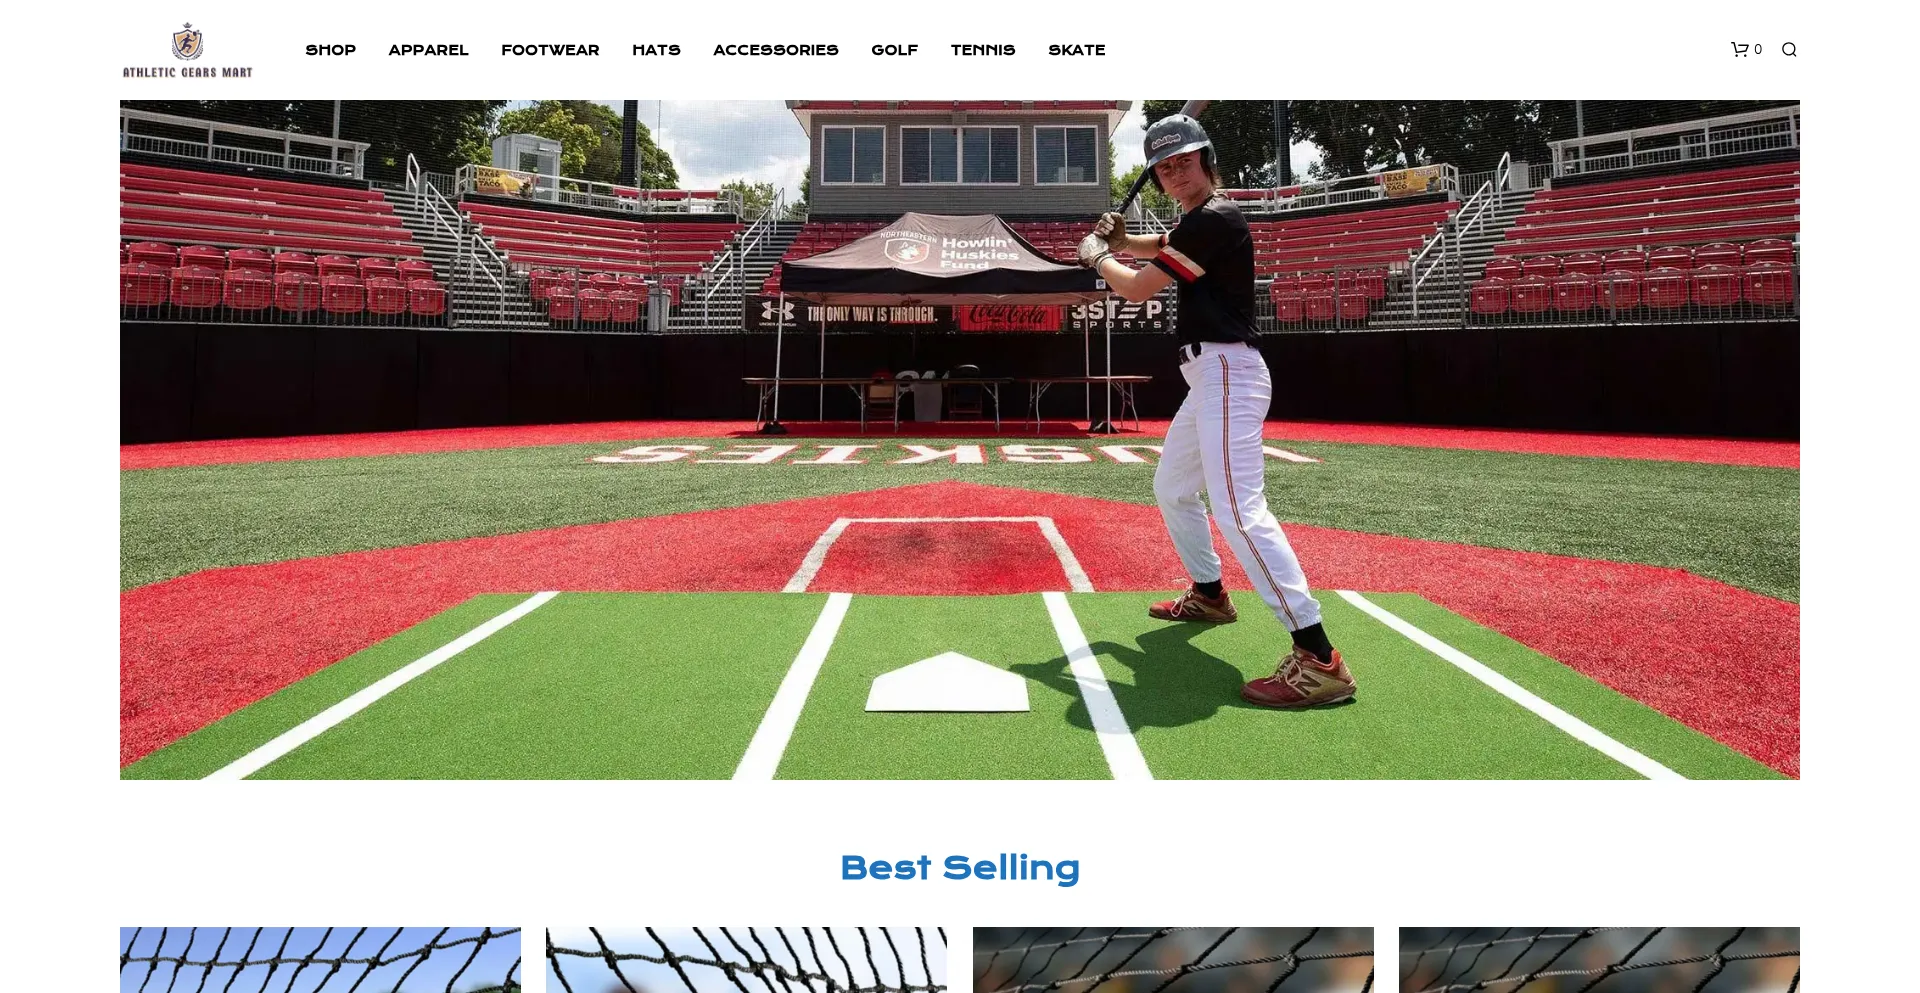The height and width of the screenshot is (993, 1920).
Task: Click the baseball batter hero banner
Action: coord(960,440)
